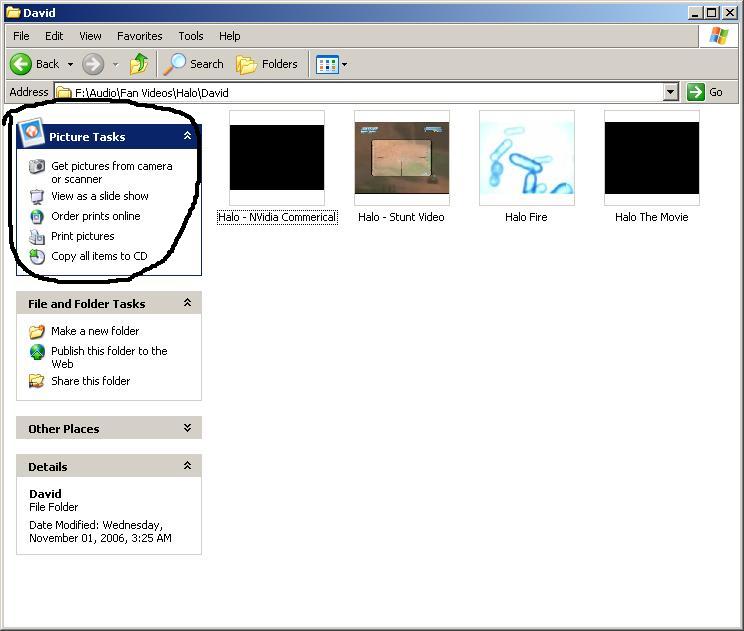Click the Order prints online globe icon
This screenshot has width=744, height=631.
pos(37,216)
